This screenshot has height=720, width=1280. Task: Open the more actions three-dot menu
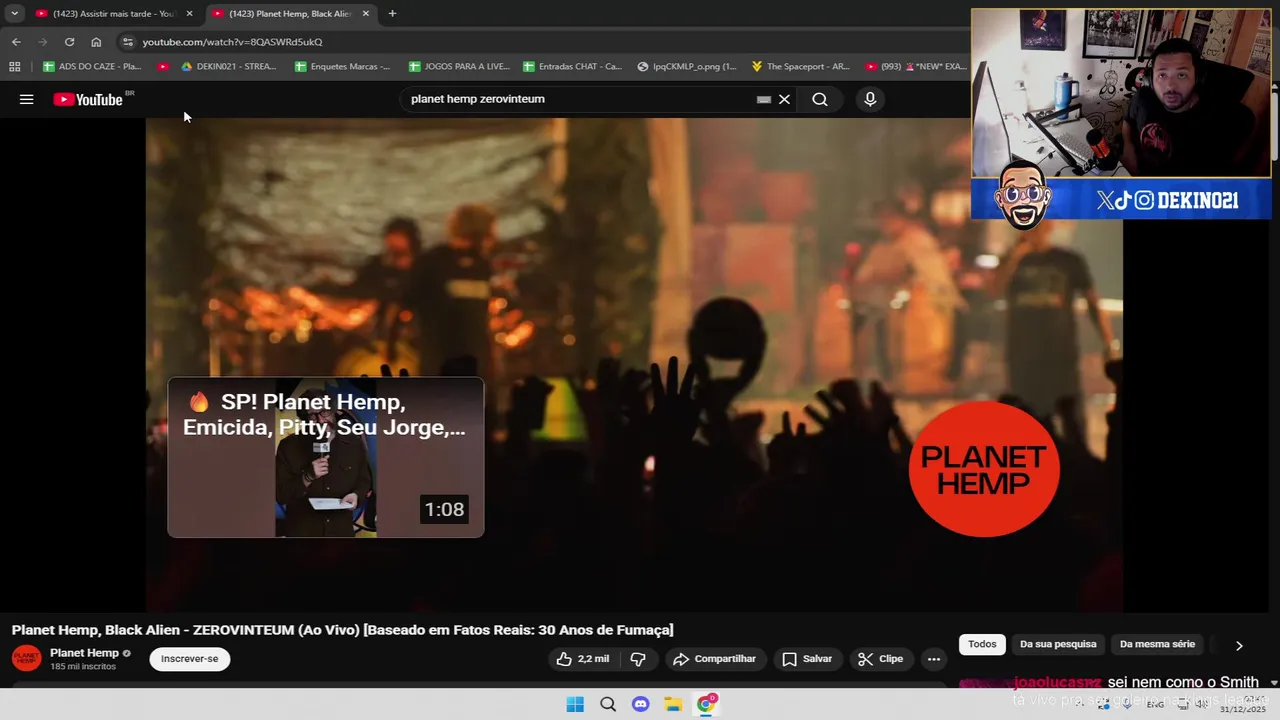[x=933, y=659]
